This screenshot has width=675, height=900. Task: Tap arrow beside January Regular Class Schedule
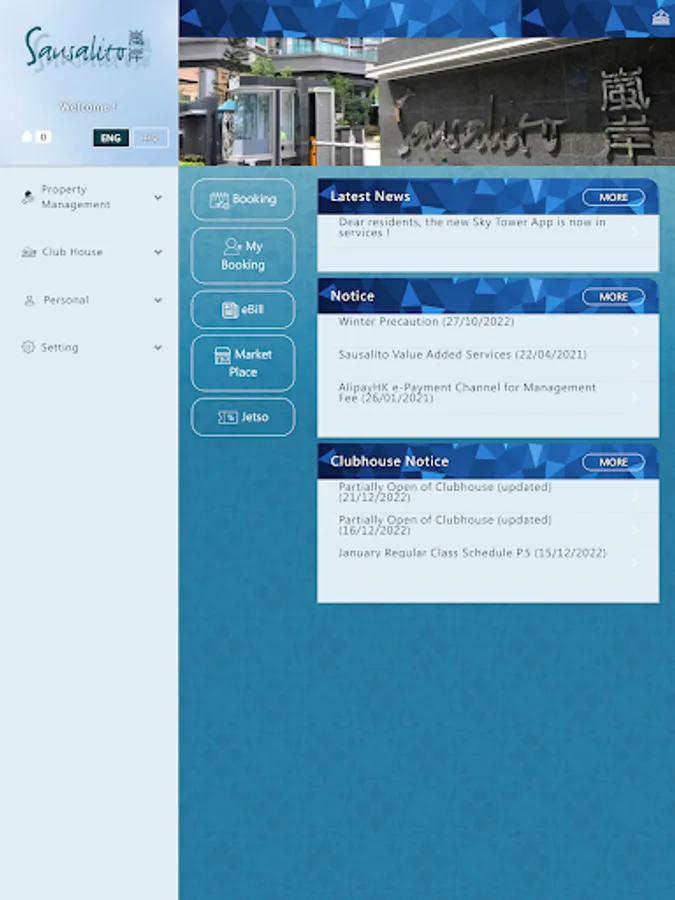[635, 562]
